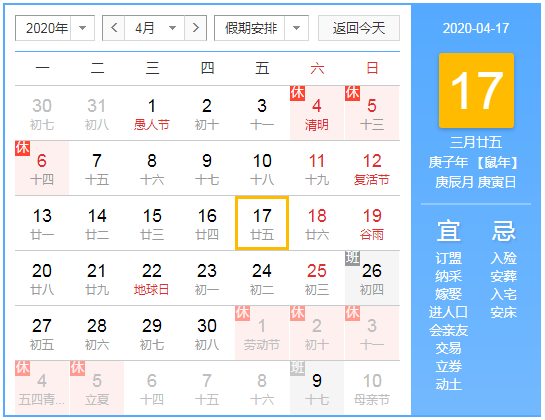Select May 3 十一 rest day
Viewport: 545px width, 420px height.
click(x=372, y=333)
